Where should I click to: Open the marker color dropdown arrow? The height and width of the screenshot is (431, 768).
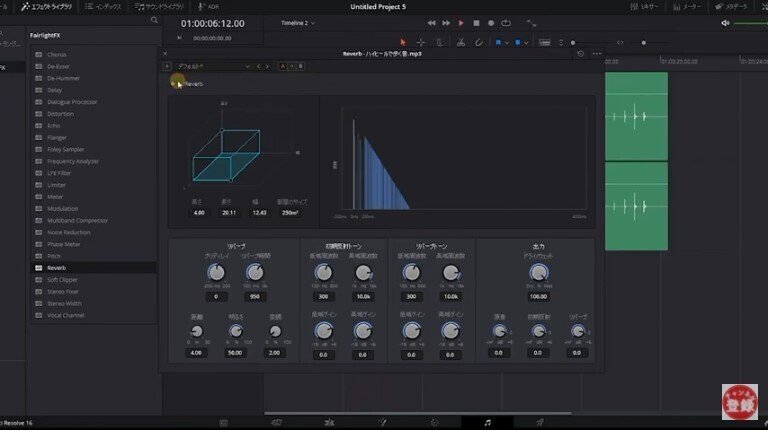(526, 43)
